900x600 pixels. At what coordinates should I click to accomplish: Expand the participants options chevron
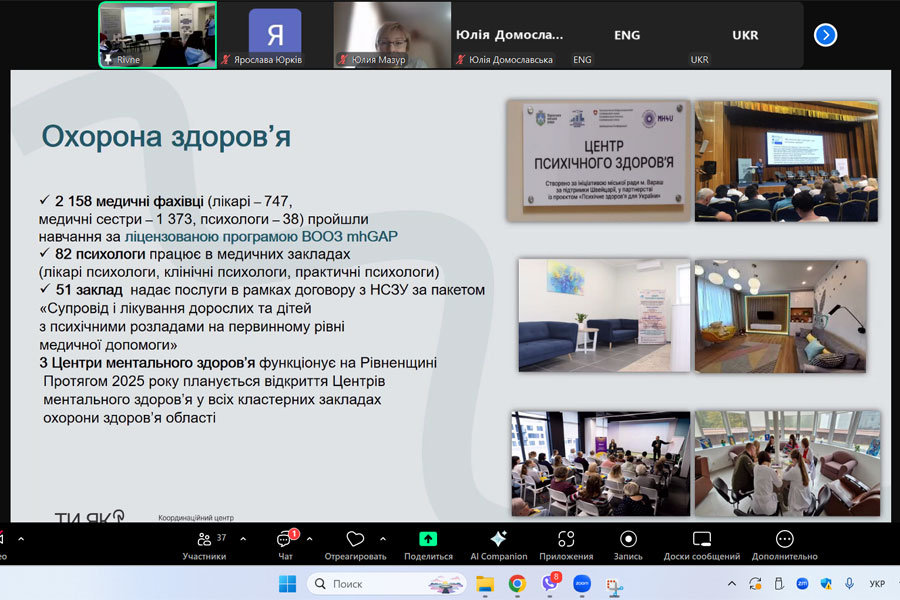point(243,539)
